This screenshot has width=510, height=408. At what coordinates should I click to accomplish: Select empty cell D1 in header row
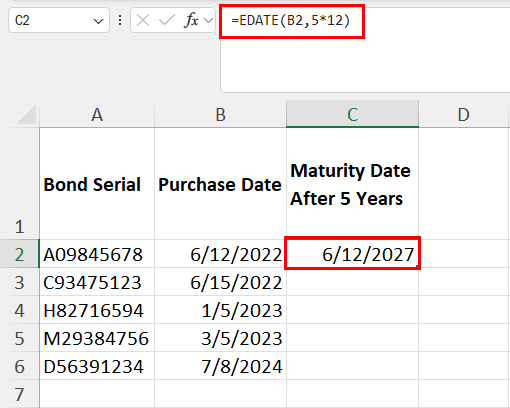click(x=464, y=184)
